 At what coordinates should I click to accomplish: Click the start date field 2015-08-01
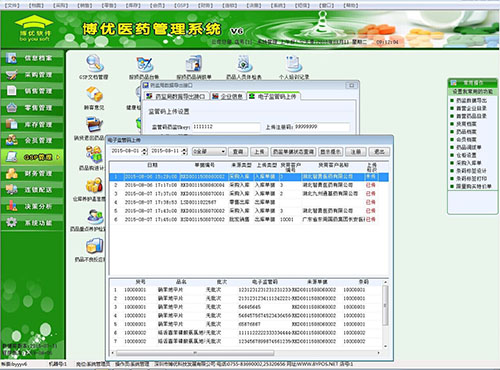126,152
